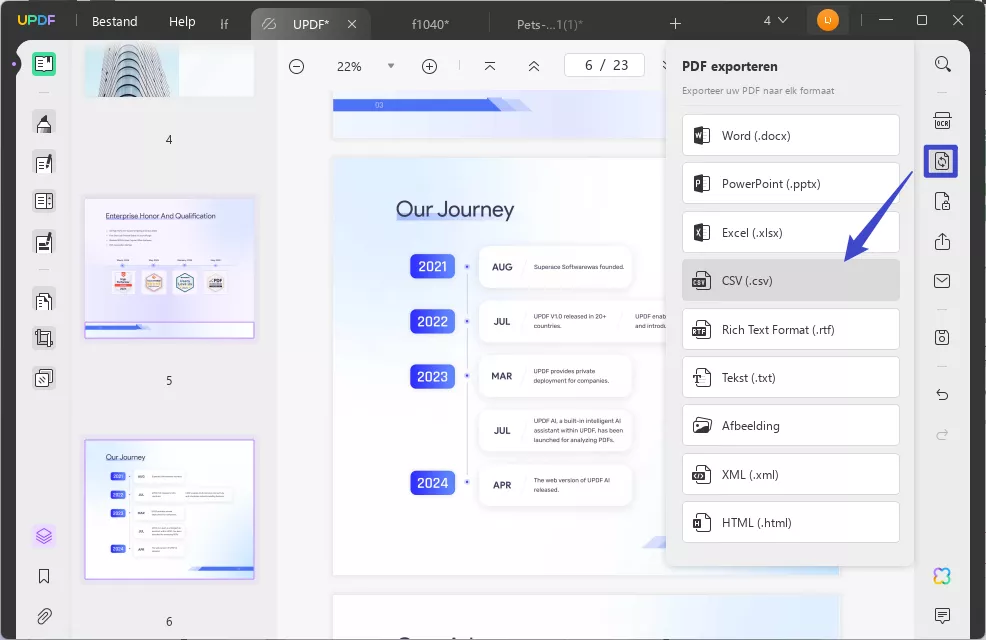
Task: Click the Redo arrow icon
Action: (942, 435)
